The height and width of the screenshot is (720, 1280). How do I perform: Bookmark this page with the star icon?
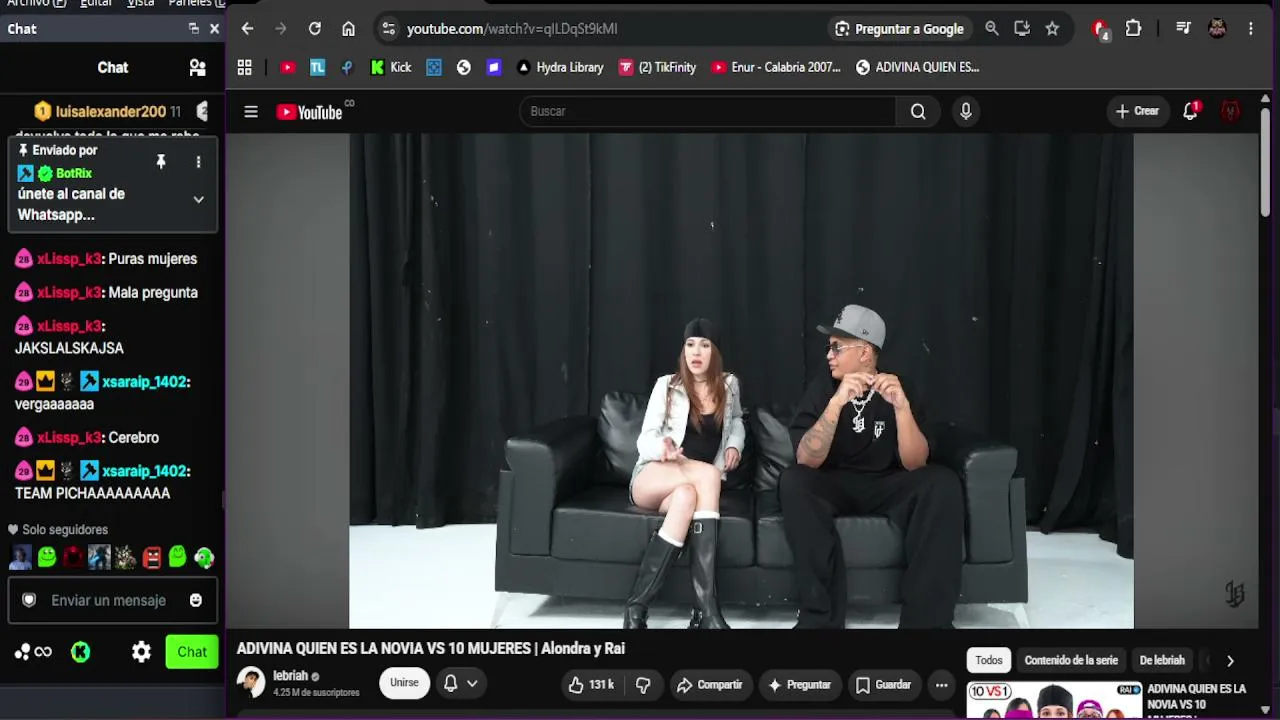pyautogui.click(x=1052, y=29)
